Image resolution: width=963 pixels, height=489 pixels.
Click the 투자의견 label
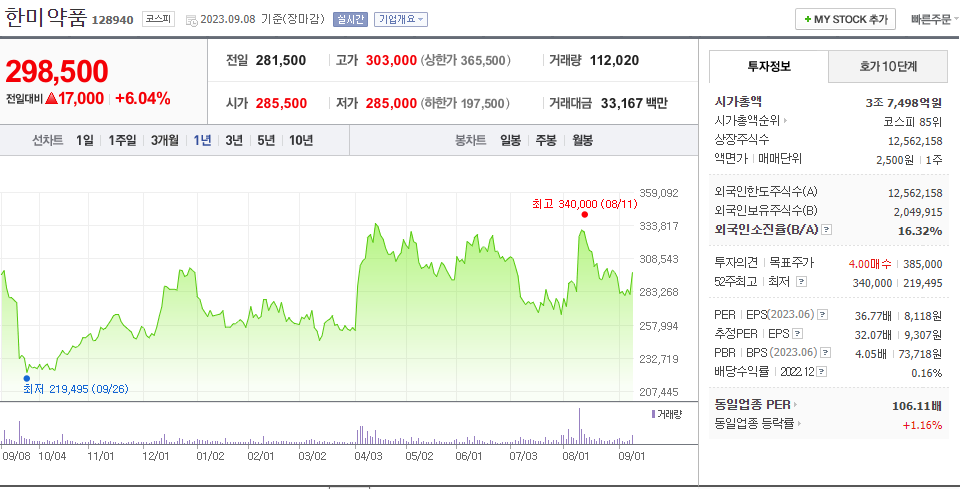(736, 263)
